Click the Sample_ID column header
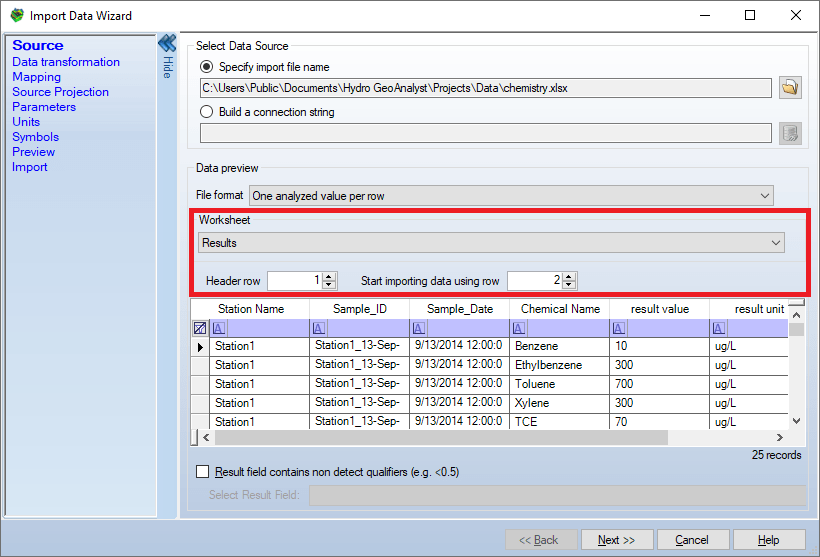This screenshot has width=820, height=557. click(360, 309)
